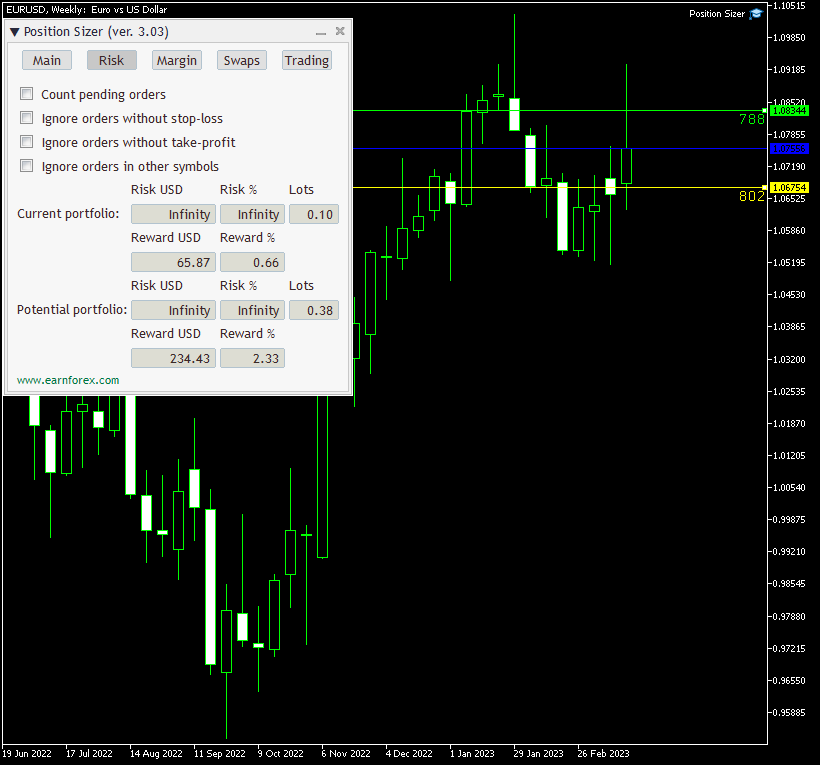Click the blue 1.07353 current price label
820x765 pixels.
[787, 148]
